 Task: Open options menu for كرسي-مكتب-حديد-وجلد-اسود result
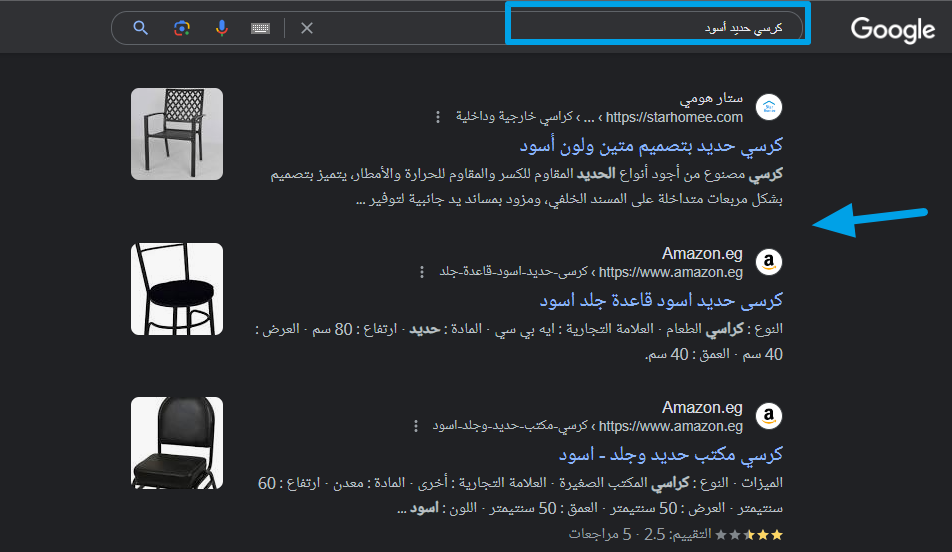pos(416,426)
